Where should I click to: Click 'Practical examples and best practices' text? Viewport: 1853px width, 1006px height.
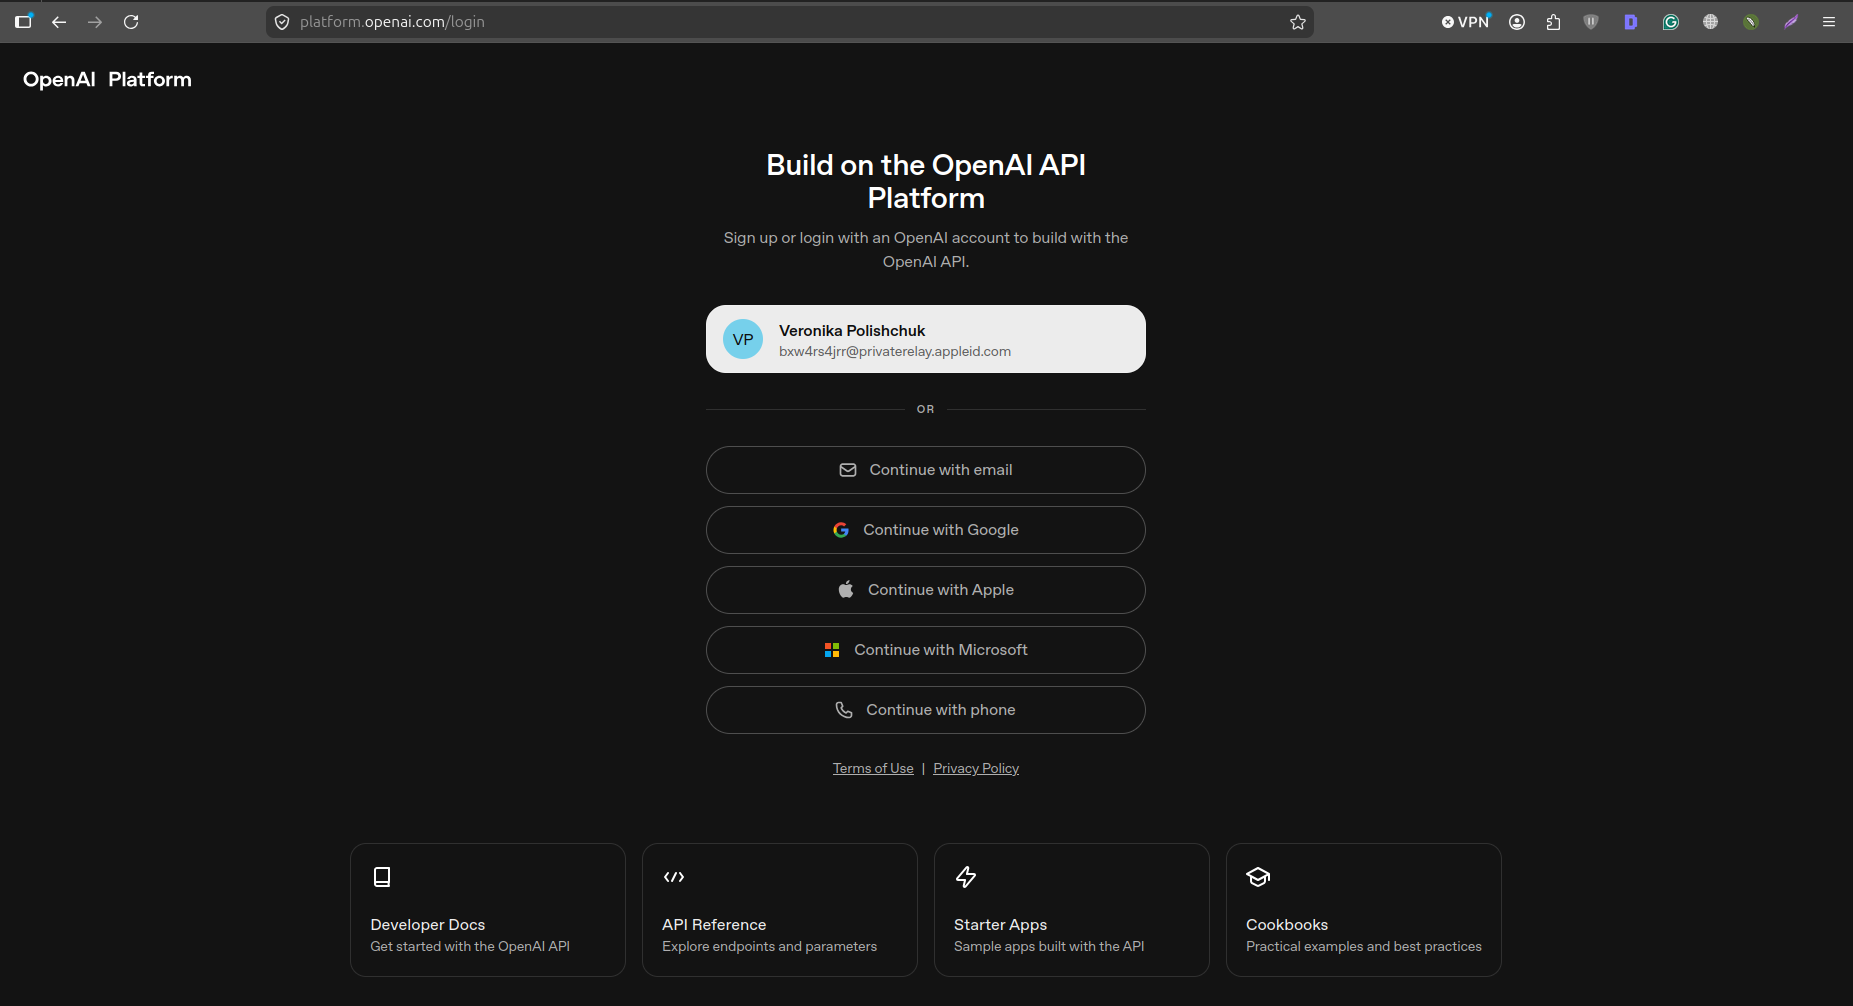point(1364,946)
